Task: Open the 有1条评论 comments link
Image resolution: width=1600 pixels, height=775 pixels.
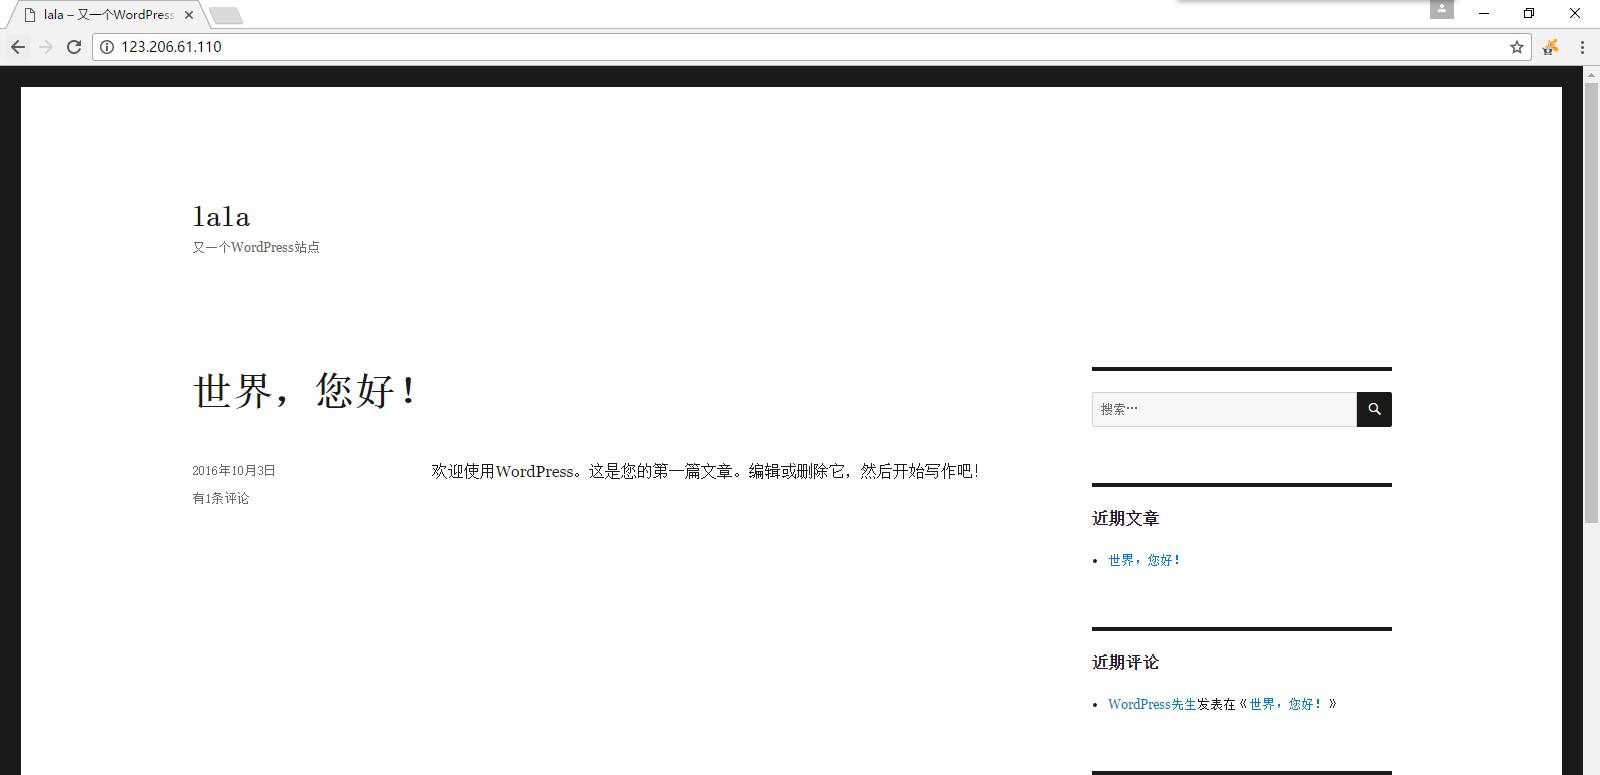Action: [221, 498]
